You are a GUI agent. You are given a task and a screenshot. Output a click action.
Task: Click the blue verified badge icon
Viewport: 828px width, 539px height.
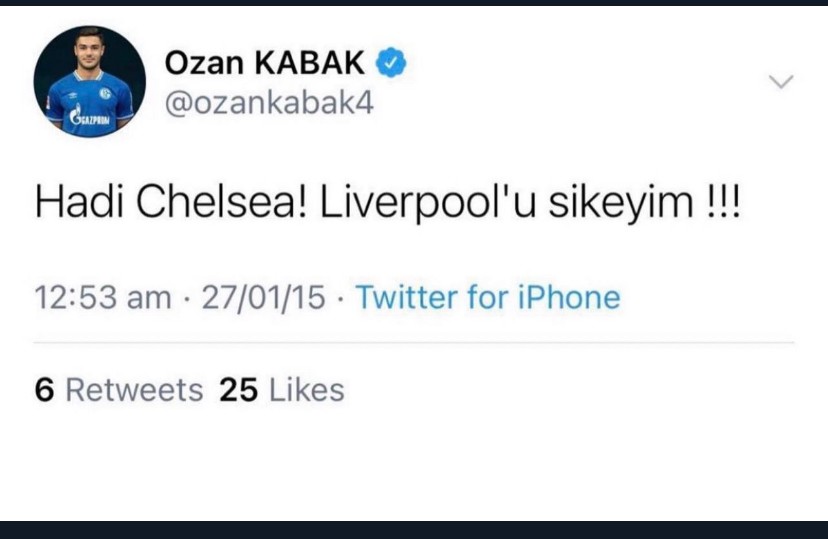[391, 65]
